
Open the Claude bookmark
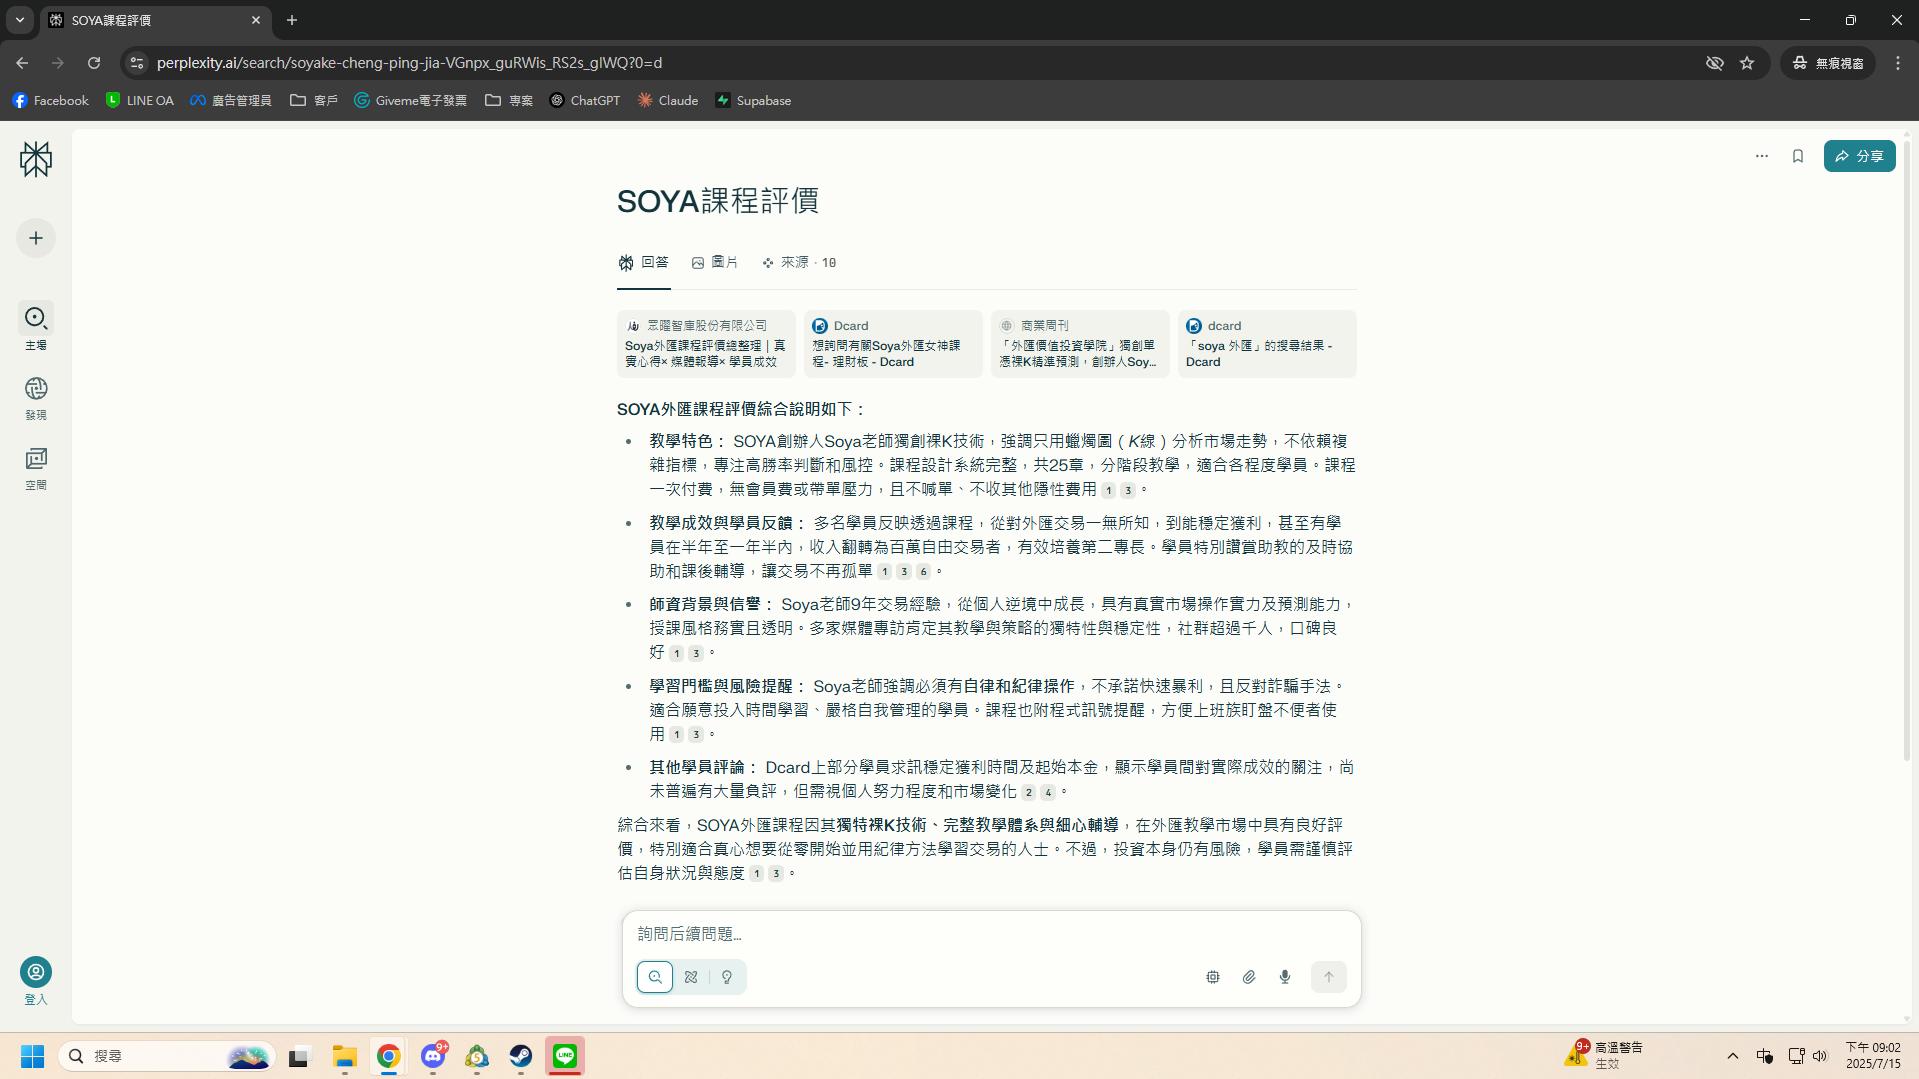pyautogui.click(x=668, y=100)
